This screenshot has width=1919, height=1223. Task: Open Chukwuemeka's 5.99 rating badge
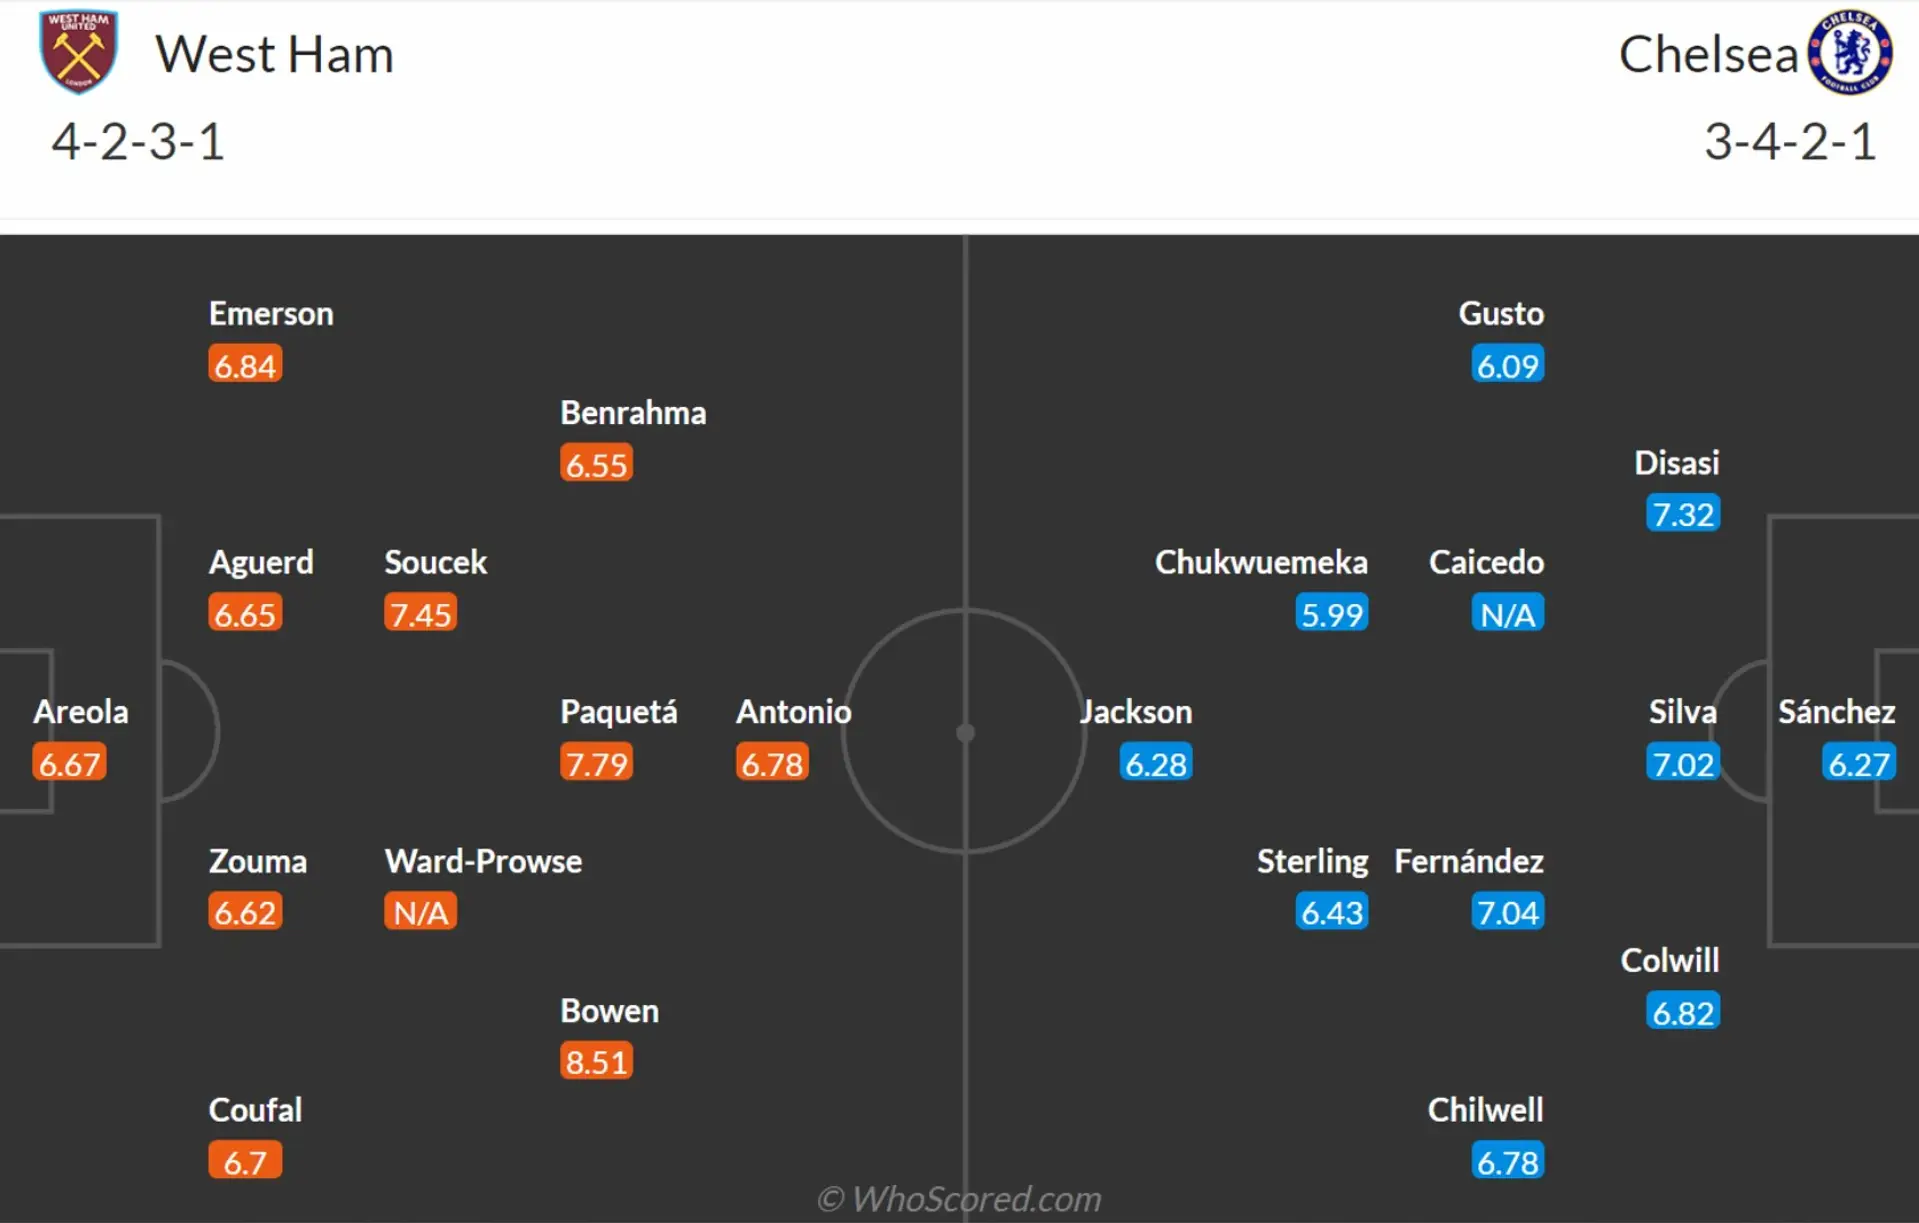[x=1332, y=613]
